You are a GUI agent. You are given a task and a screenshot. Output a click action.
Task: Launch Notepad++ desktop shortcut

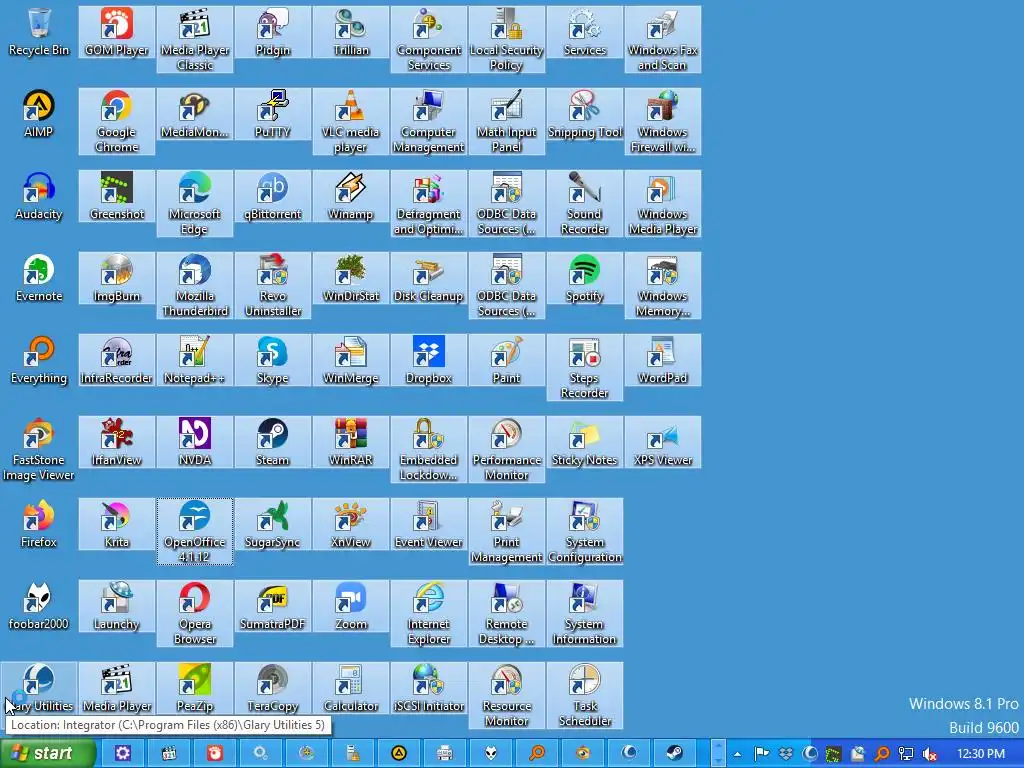[195, 360]
